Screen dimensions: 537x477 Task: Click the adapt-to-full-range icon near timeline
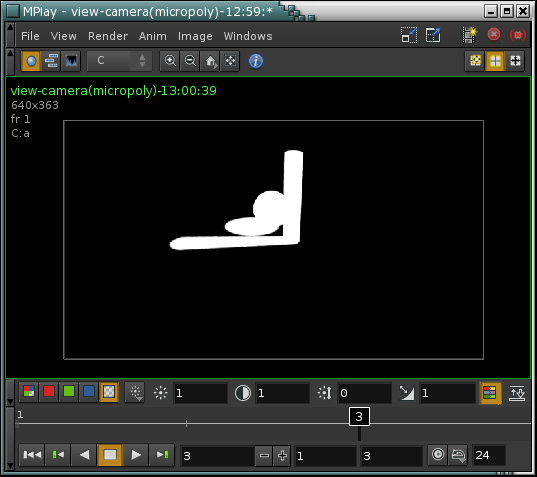[x=517, y=393]
